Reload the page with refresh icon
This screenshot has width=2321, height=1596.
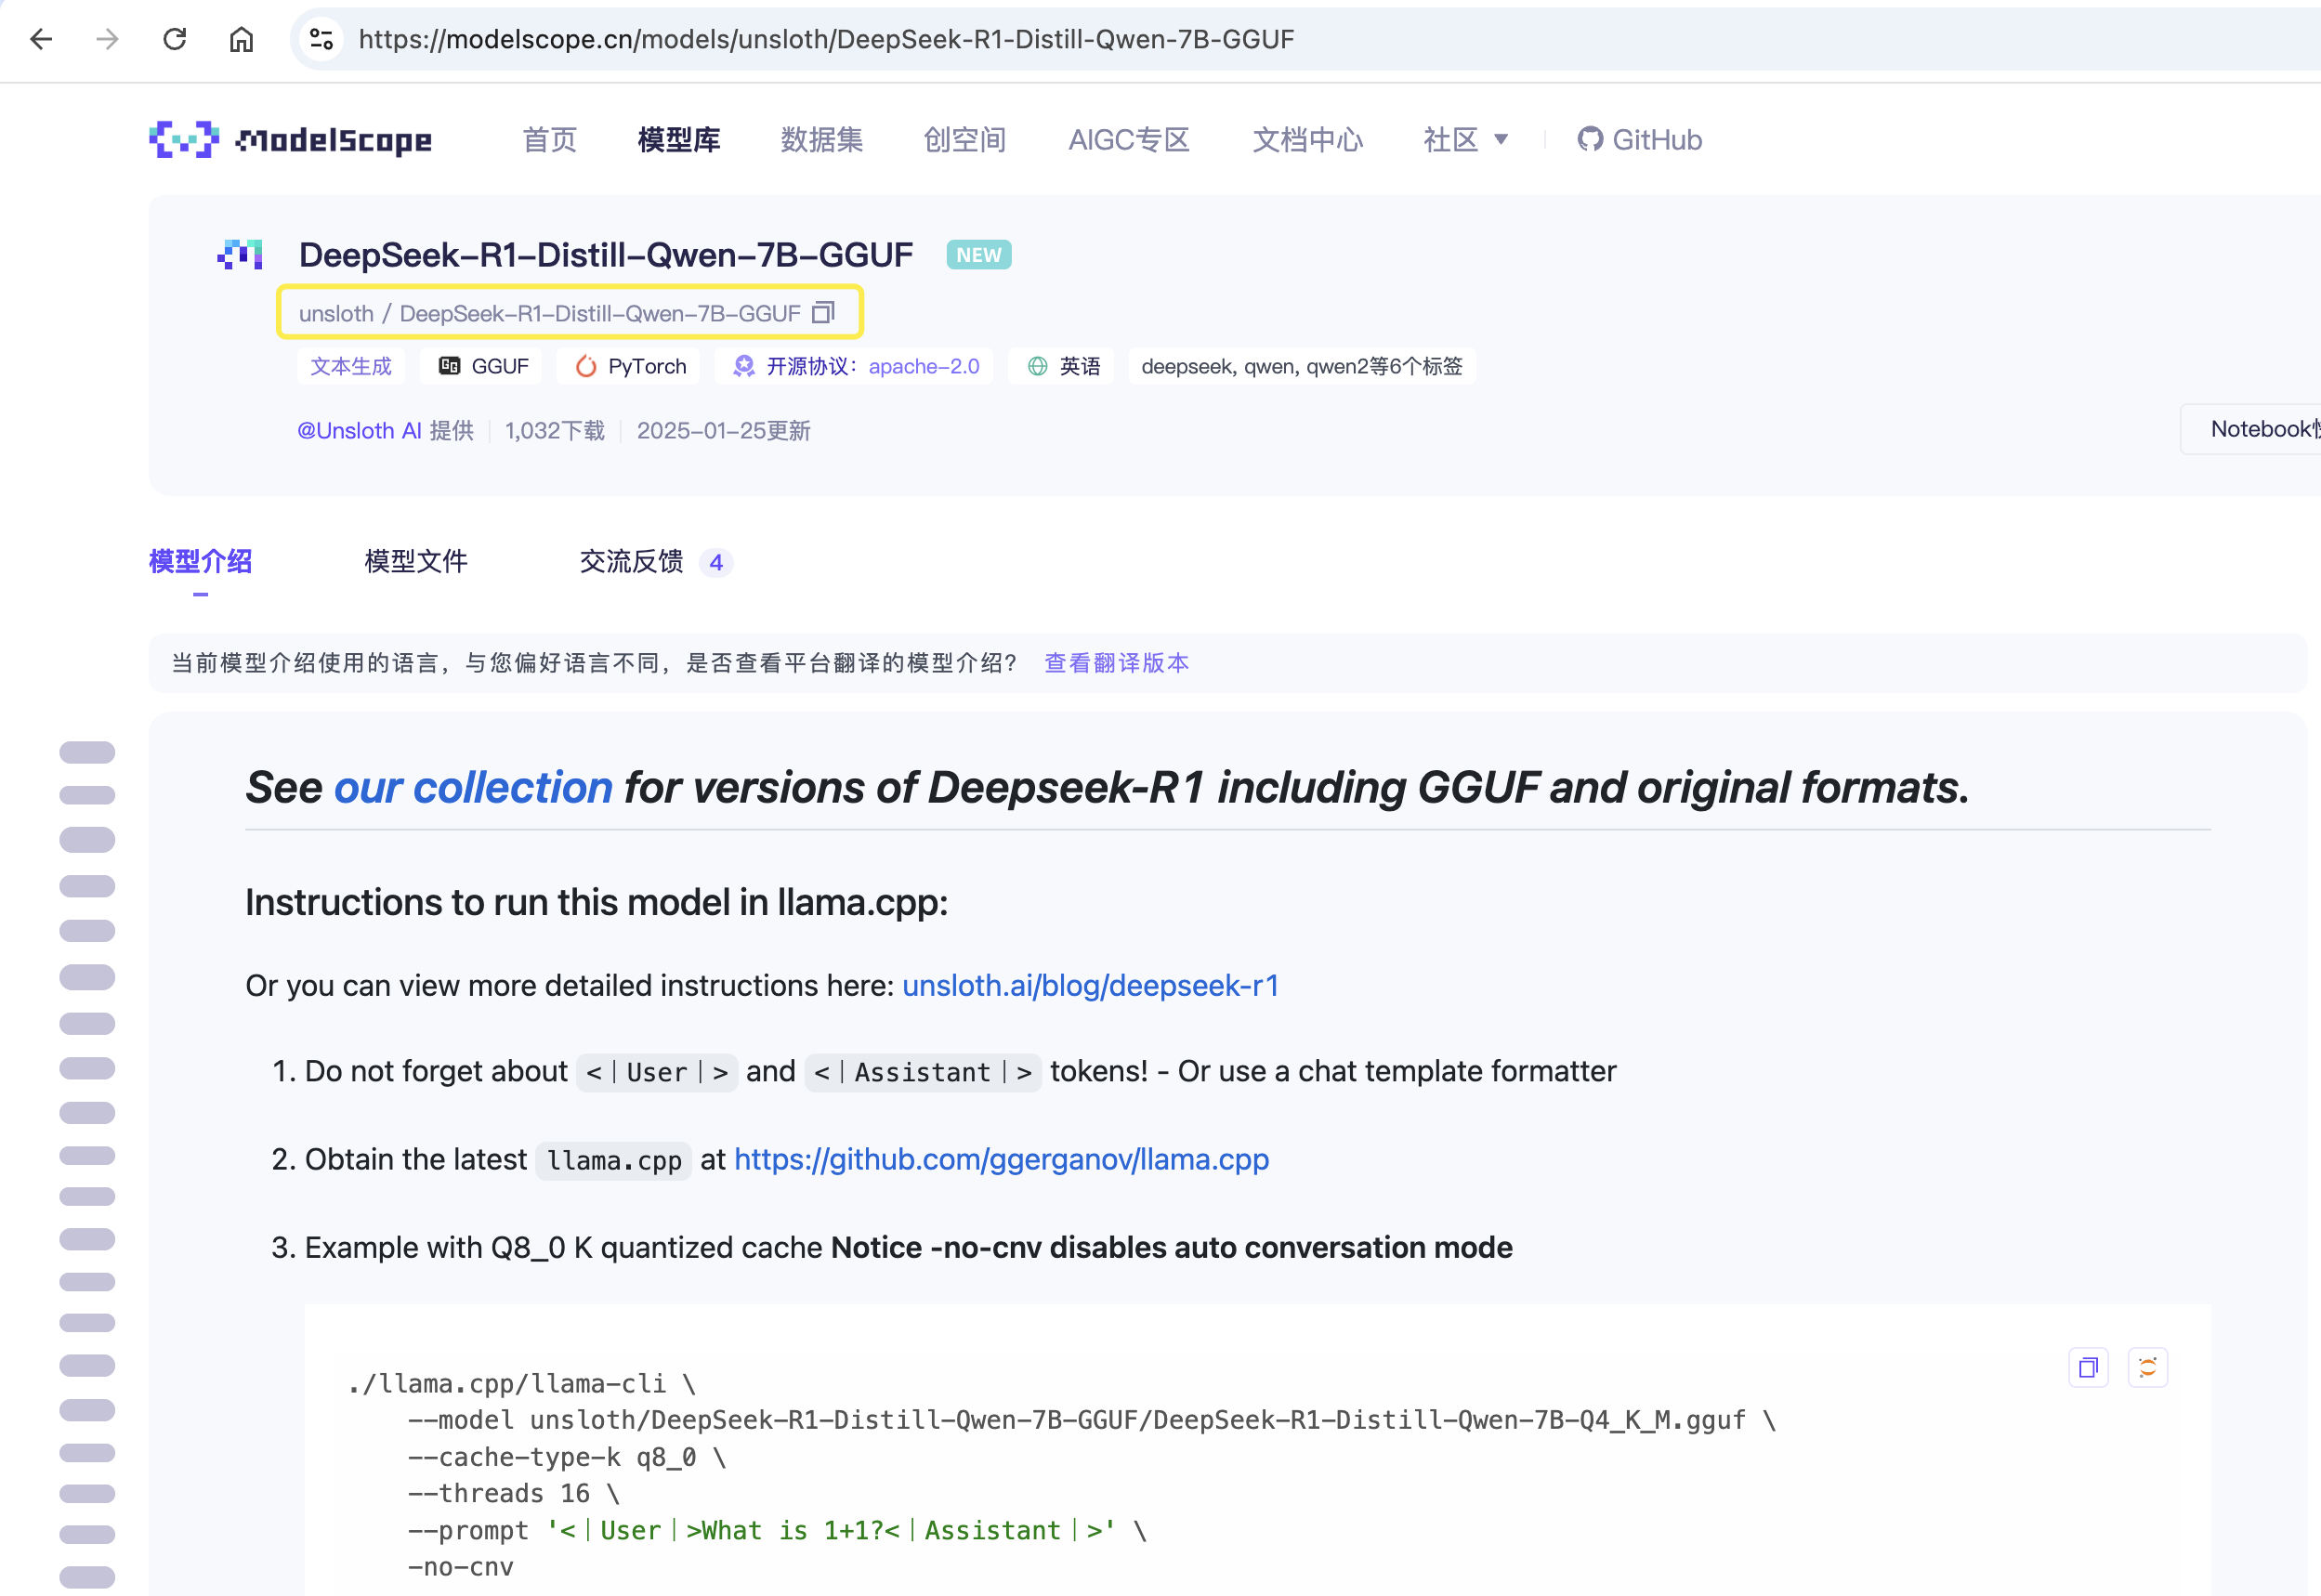175,39
